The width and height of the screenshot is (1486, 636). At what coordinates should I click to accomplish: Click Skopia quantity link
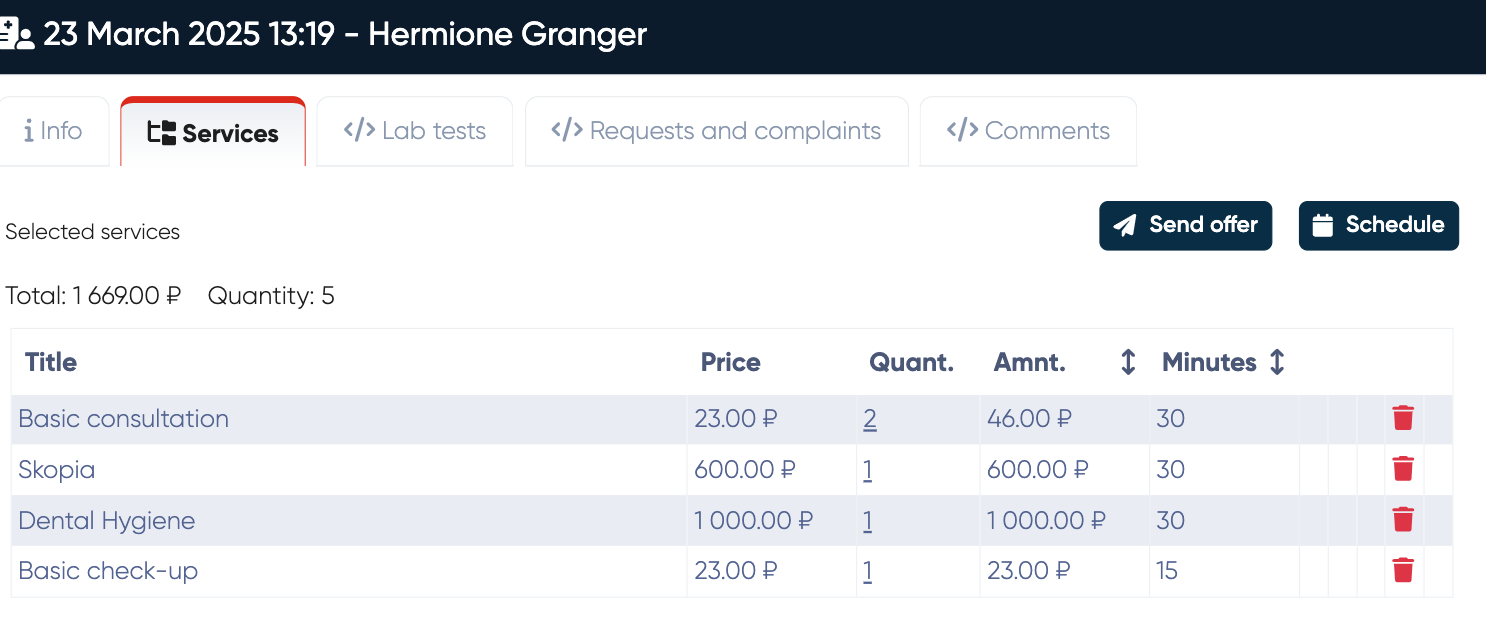[x=868, y=470]
